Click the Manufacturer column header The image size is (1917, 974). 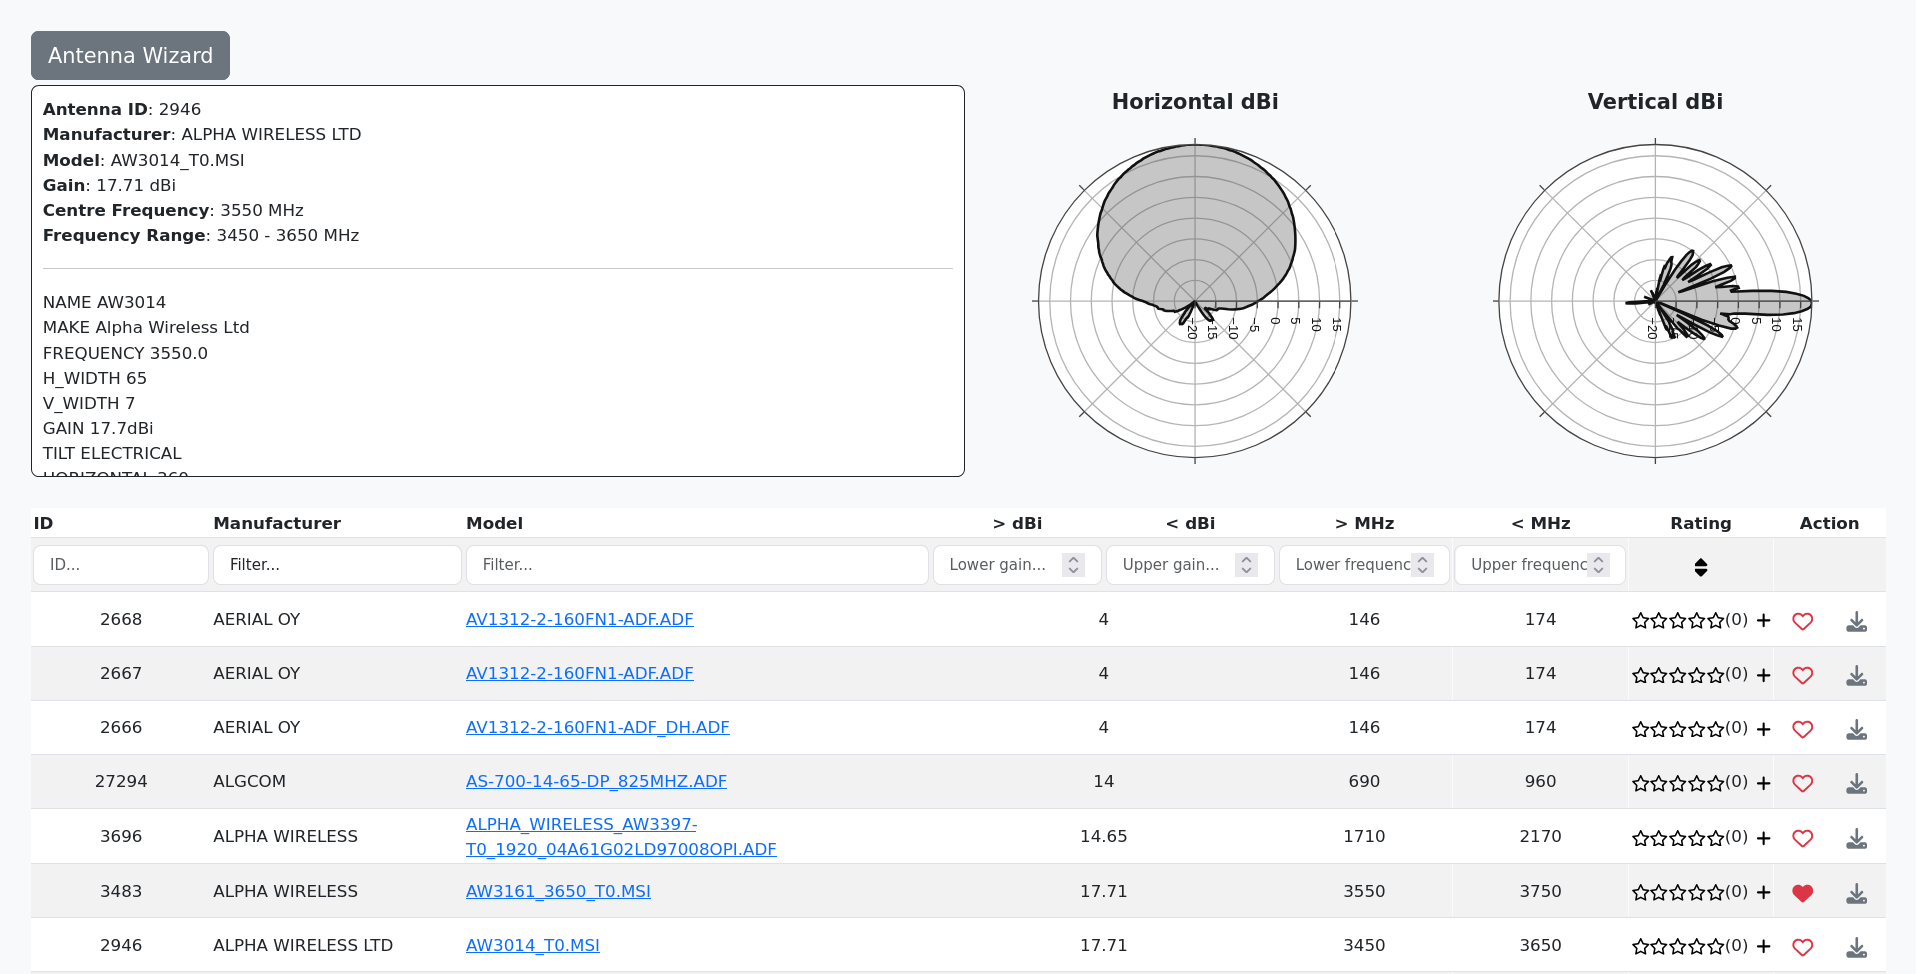[x=277, y=523]
